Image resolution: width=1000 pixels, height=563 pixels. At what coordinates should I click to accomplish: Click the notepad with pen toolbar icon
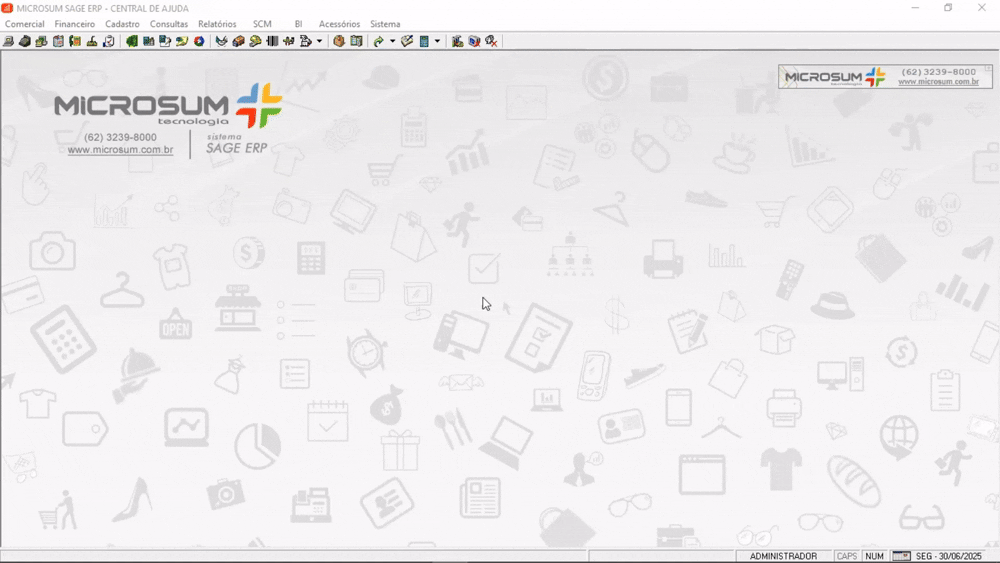click(407, 41)
